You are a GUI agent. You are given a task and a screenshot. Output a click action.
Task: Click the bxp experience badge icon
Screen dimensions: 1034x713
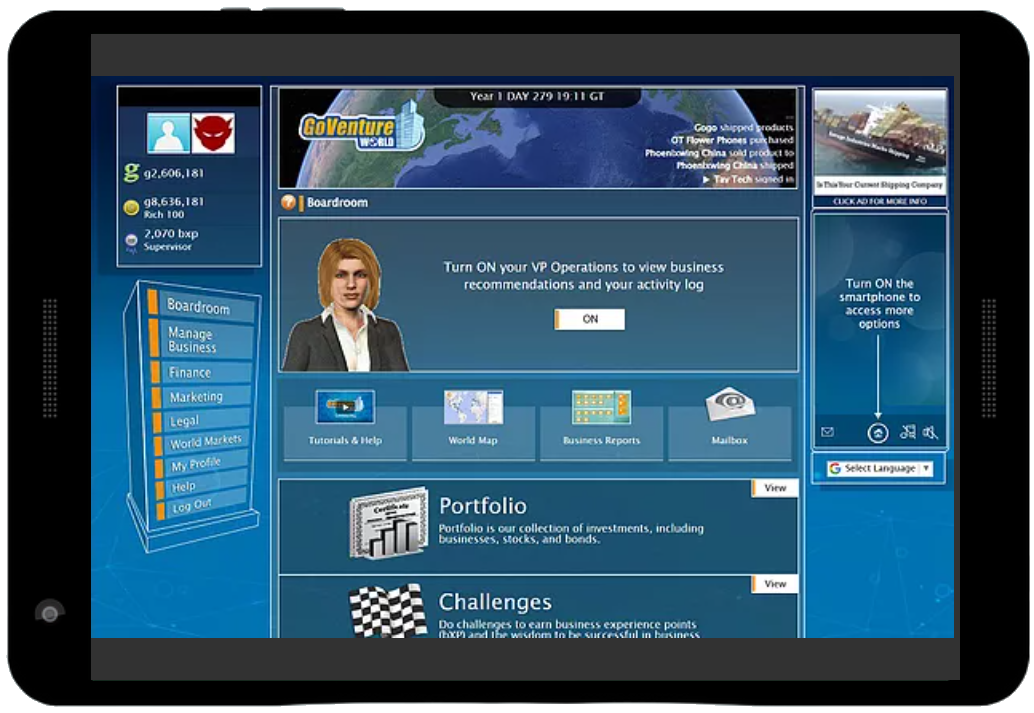pyautogui.click(x=131, y=241)
